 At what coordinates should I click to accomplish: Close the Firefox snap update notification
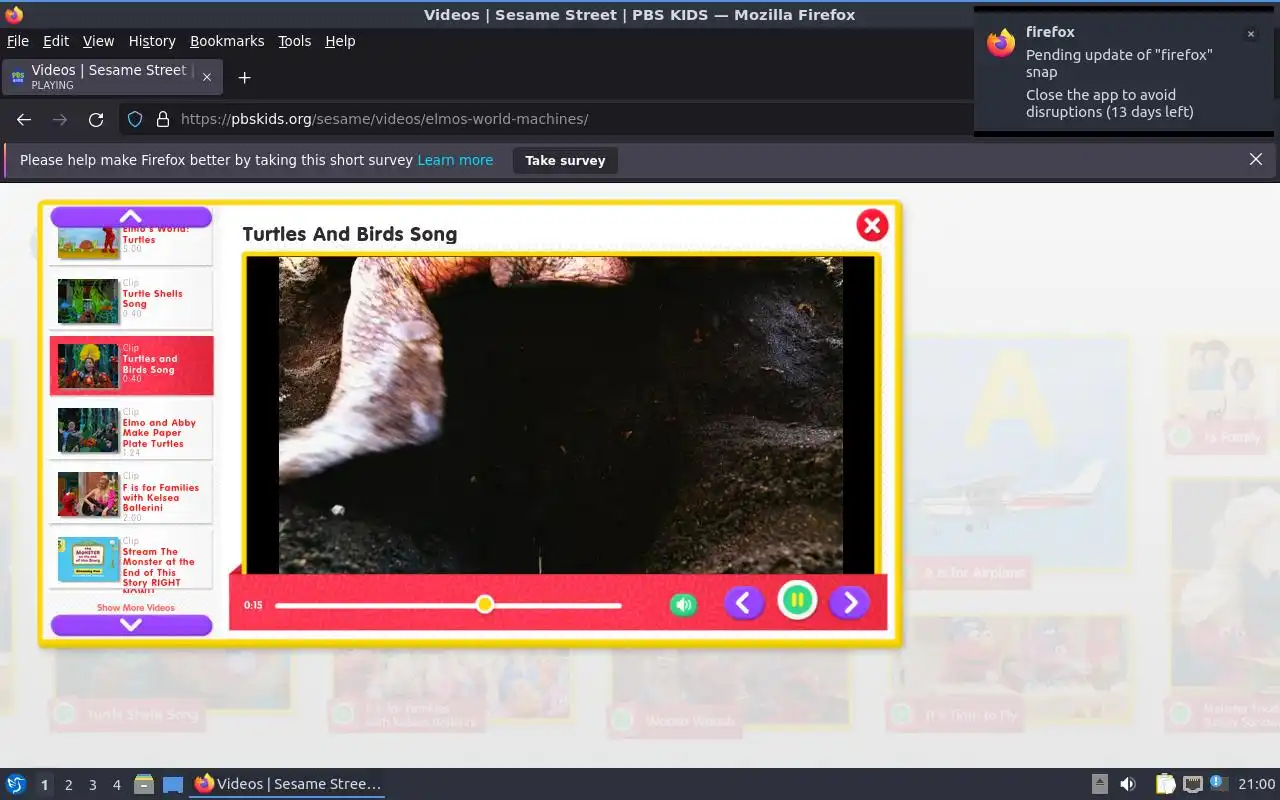pyautogui.click(x=1250, y=34)
